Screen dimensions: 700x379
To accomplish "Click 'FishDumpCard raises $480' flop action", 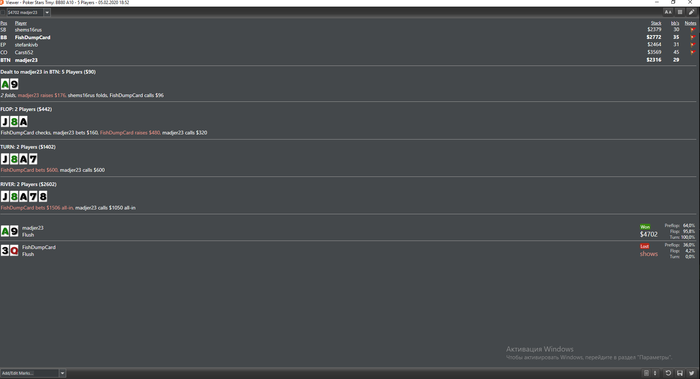I will 130,133.
